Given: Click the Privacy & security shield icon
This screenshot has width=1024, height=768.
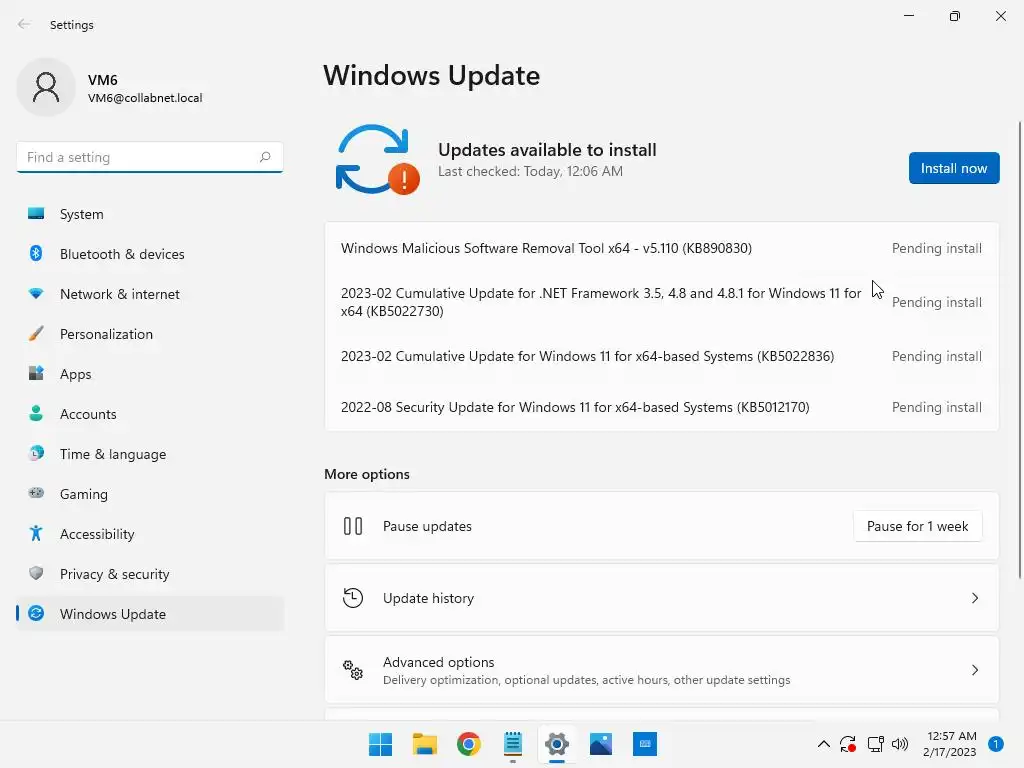Looking at the screenshot, I should [x=36, y=573].
